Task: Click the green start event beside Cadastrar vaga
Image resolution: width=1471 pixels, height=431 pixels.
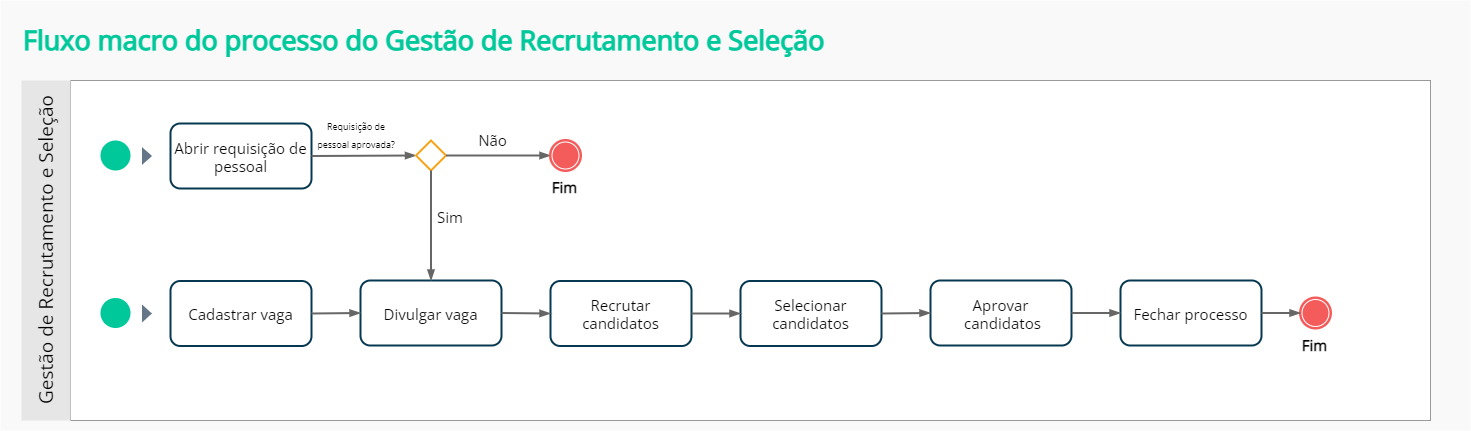Action: [116, 313]
